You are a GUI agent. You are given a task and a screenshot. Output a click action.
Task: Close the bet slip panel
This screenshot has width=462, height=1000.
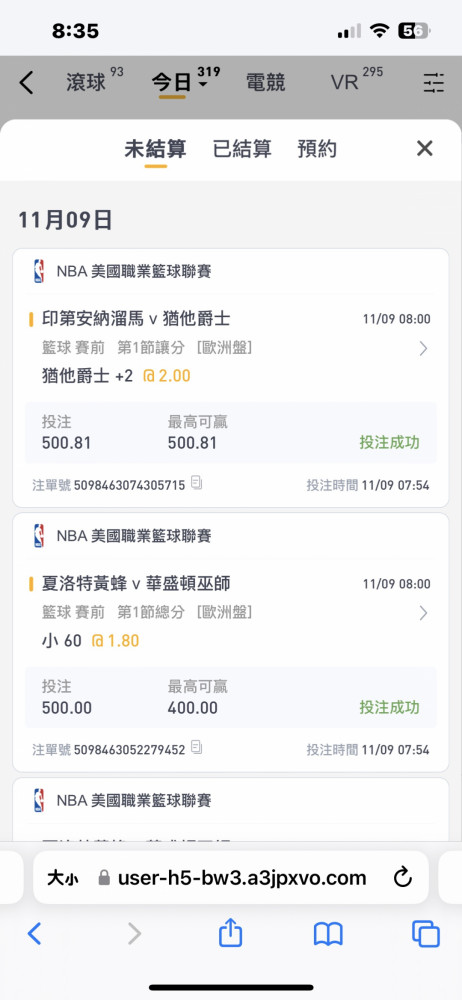pos(424,149)
